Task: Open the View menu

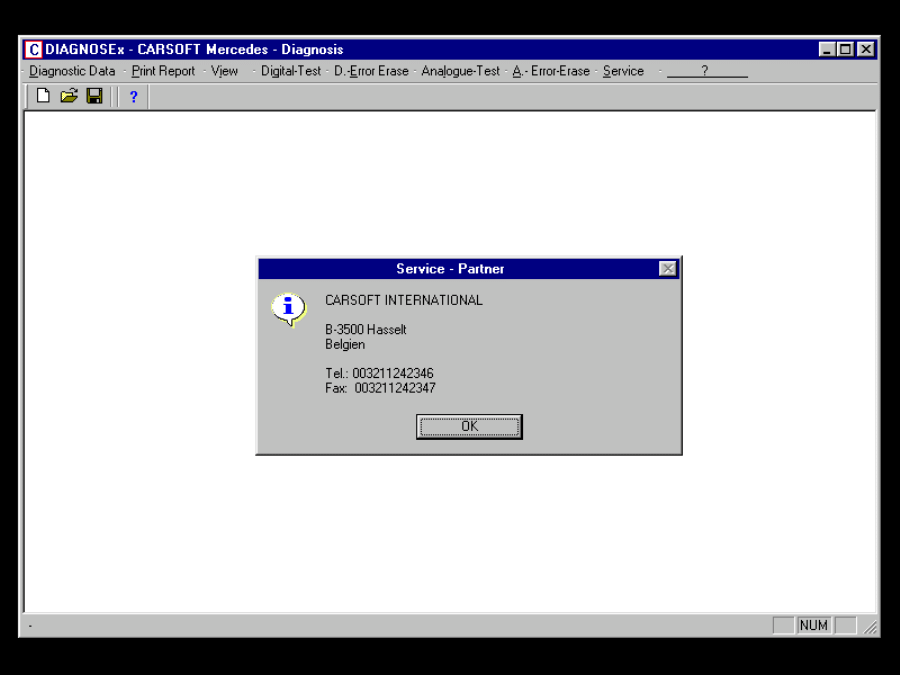Action: point(224,71)
